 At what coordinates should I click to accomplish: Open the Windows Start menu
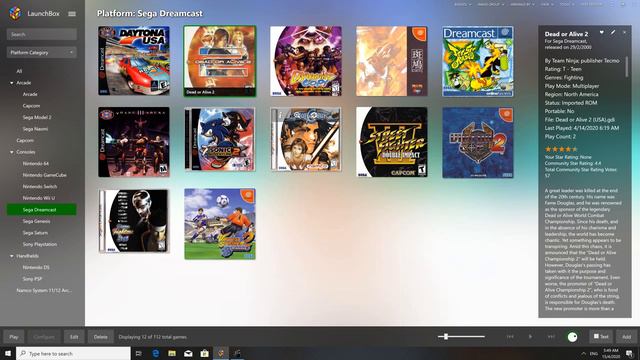coord(8,353)
